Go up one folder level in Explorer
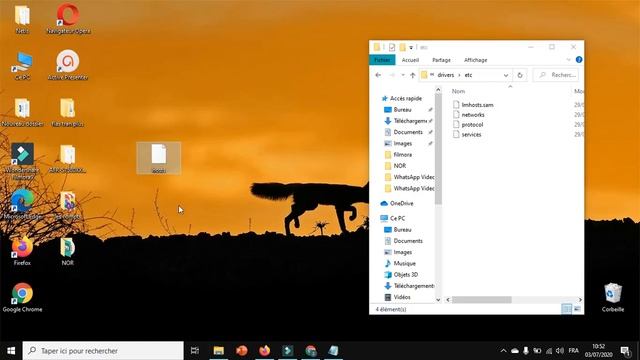Viewport: 640px width, 360px height. (413, 75)
